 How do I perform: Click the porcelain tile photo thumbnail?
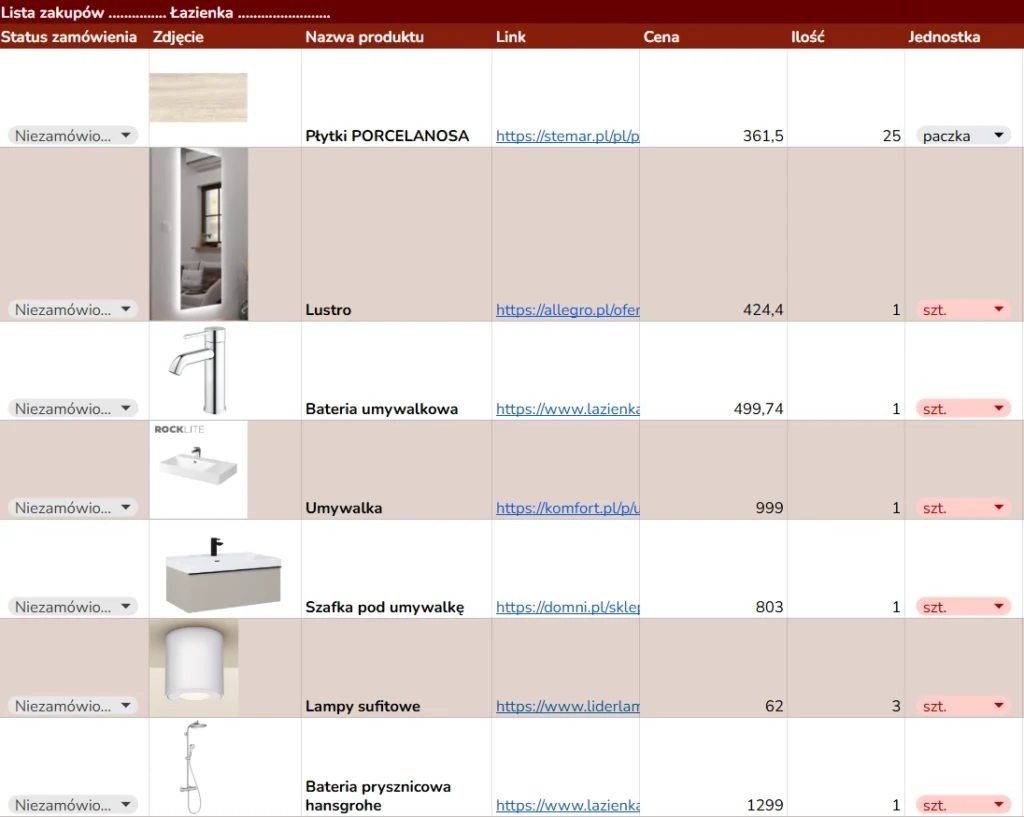198,97
